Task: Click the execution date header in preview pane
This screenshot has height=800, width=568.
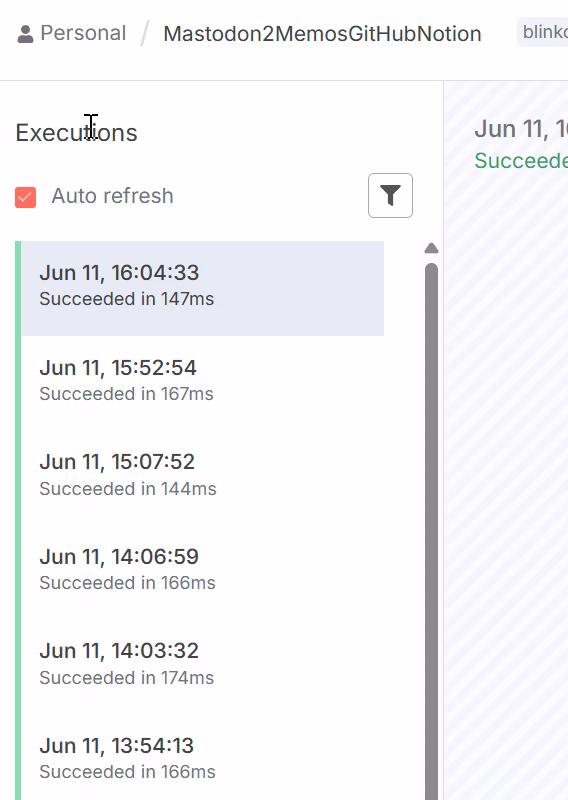Action: point(521,129)
